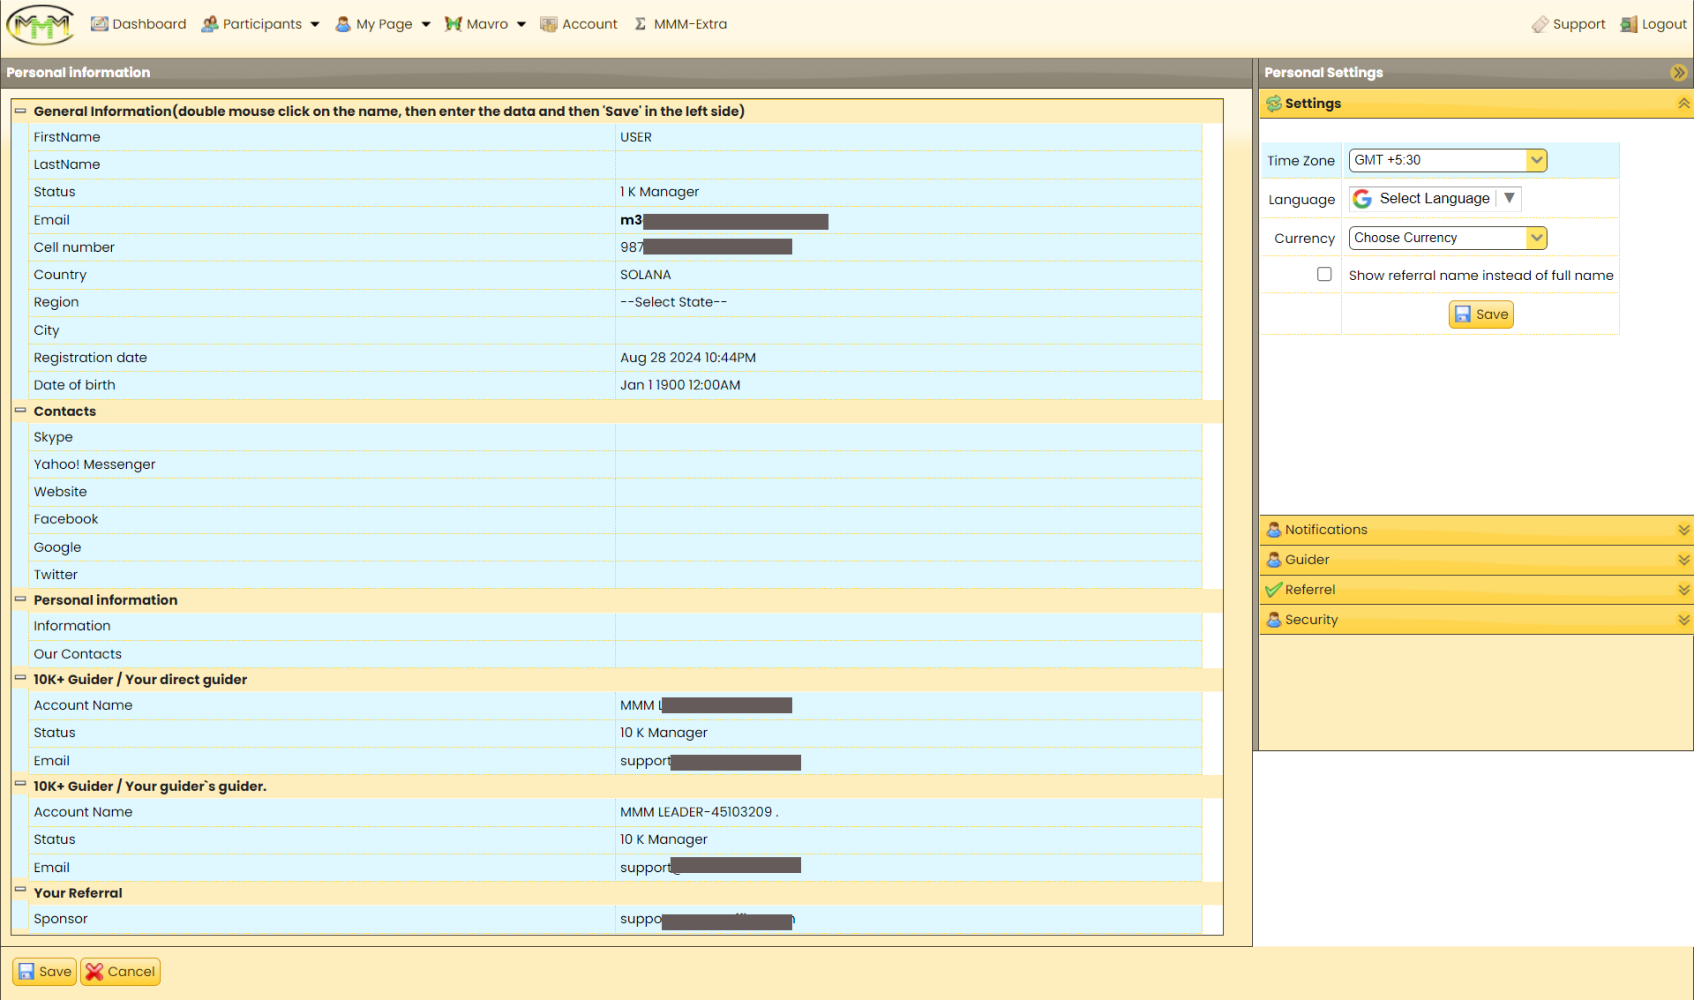Click the Google logo in language selector
Screen dimensions: 1694x1000
click(x=1362, y=199)
